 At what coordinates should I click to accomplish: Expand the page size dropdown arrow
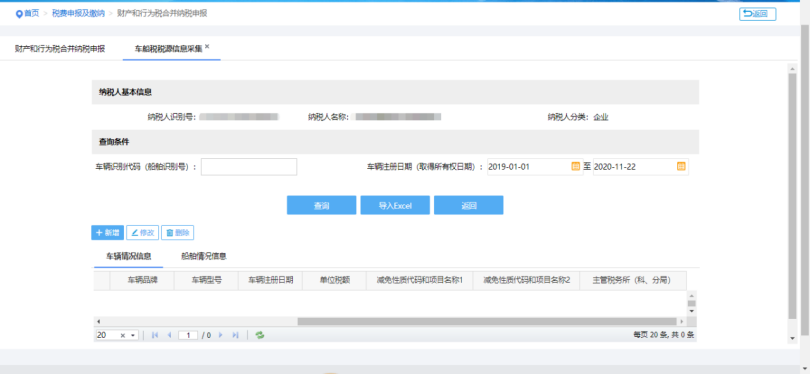pos(133,336)
